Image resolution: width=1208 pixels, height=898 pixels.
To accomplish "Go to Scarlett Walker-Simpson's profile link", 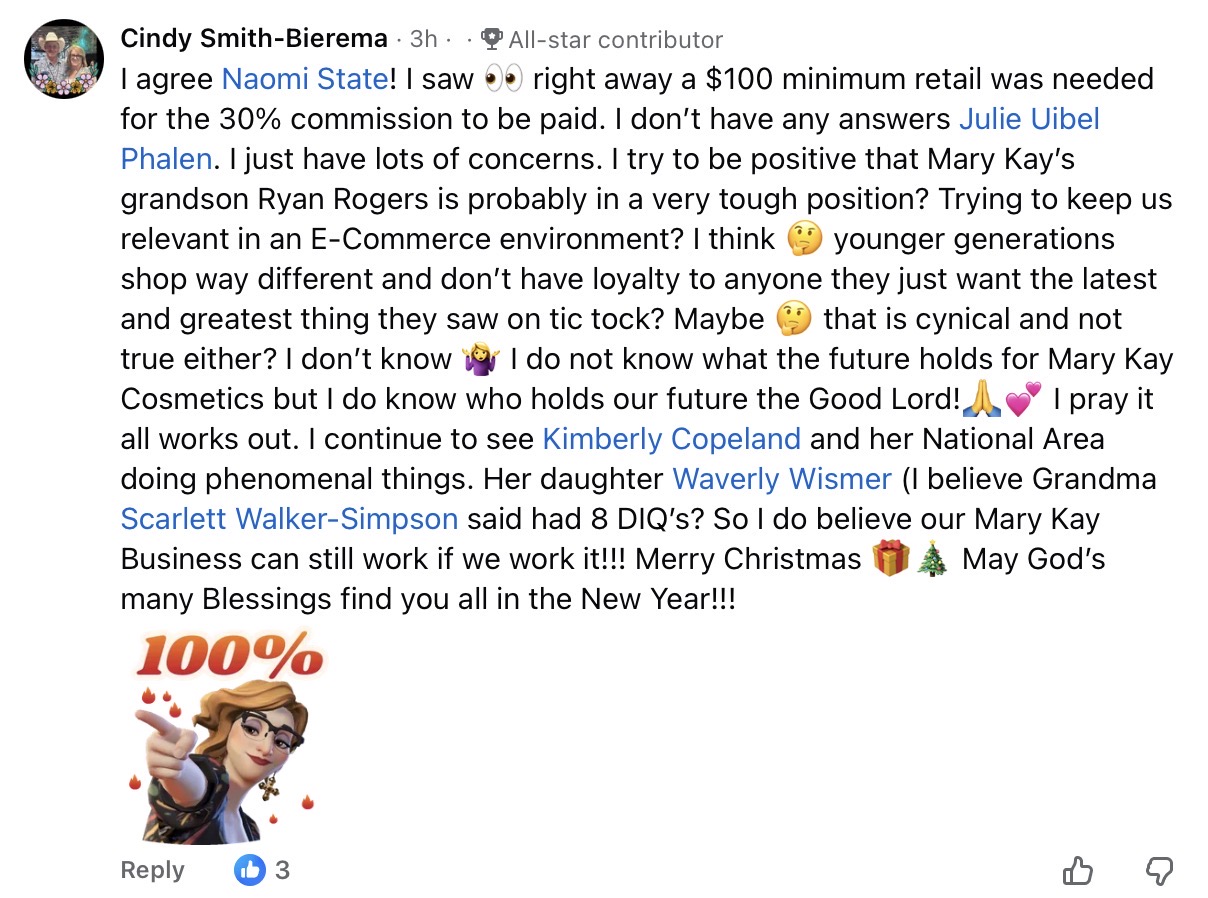I will [289, 519].
